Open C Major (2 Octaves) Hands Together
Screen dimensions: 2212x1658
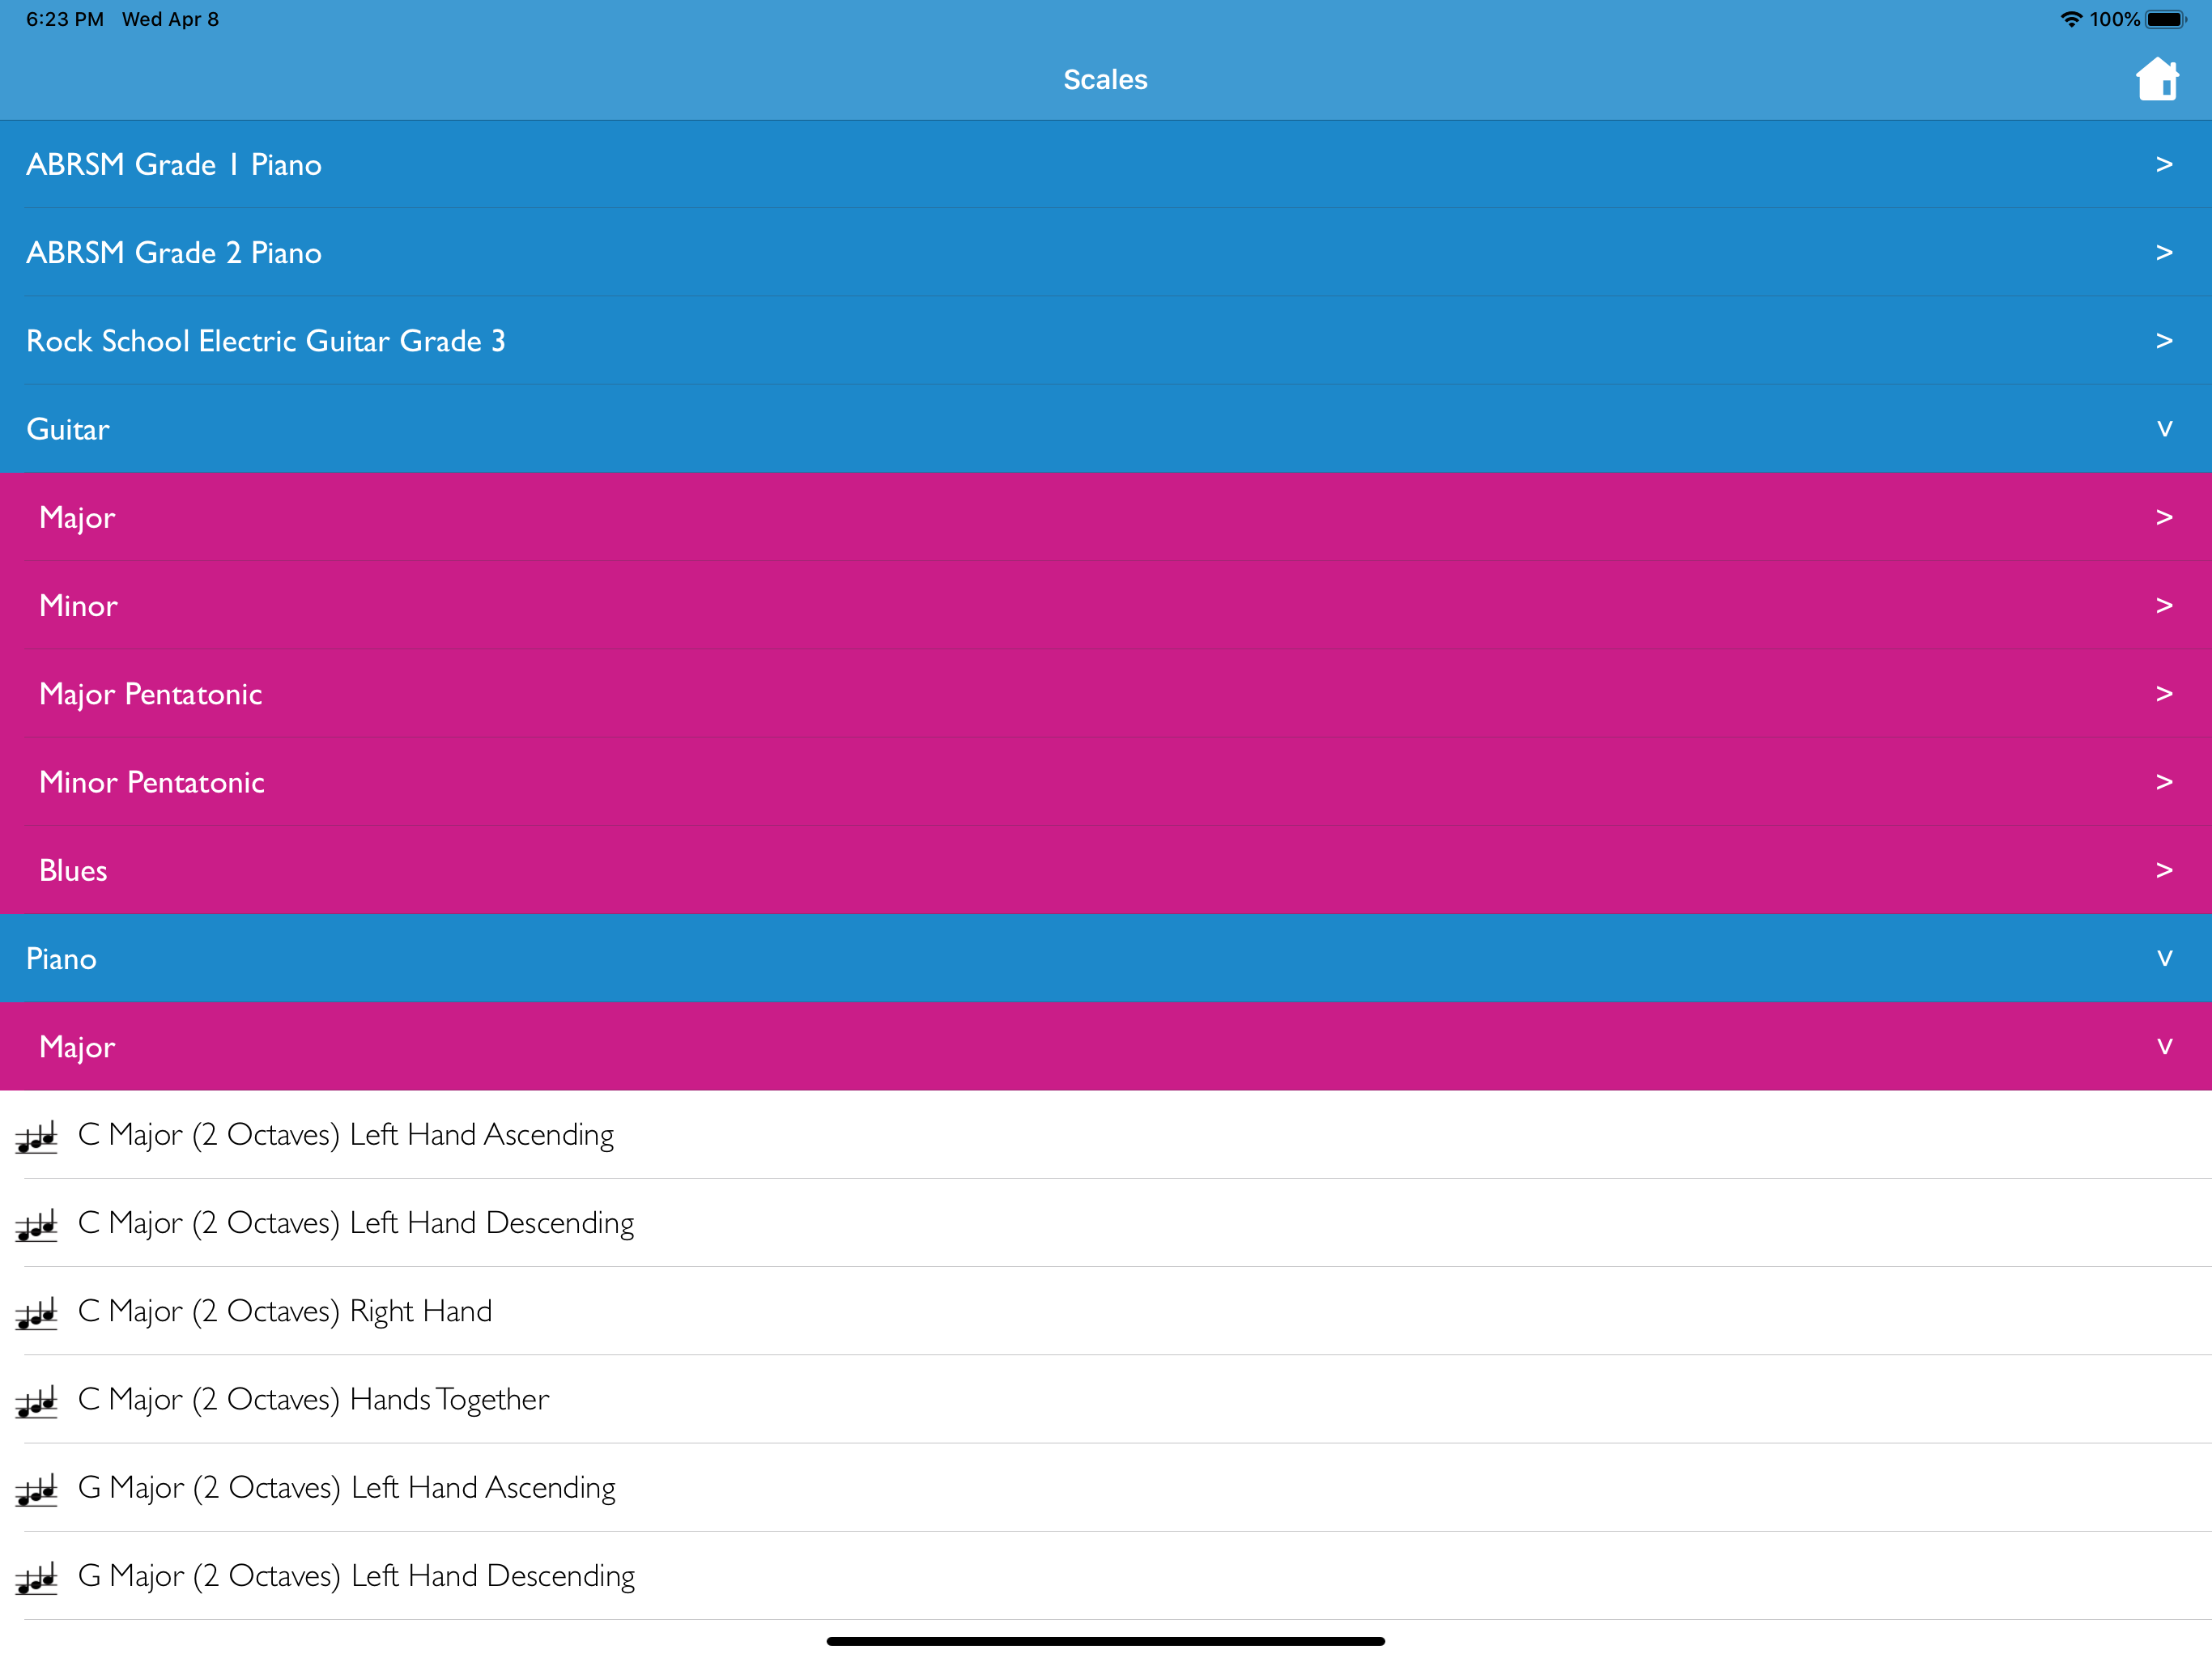1106,1399
